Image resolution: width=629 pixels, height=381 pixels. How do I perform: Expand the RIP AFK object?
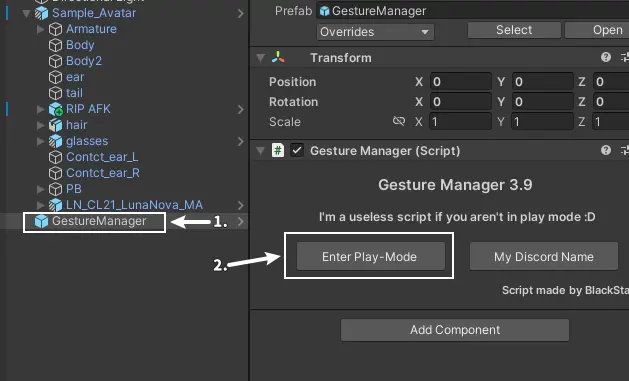click(40, 109)
